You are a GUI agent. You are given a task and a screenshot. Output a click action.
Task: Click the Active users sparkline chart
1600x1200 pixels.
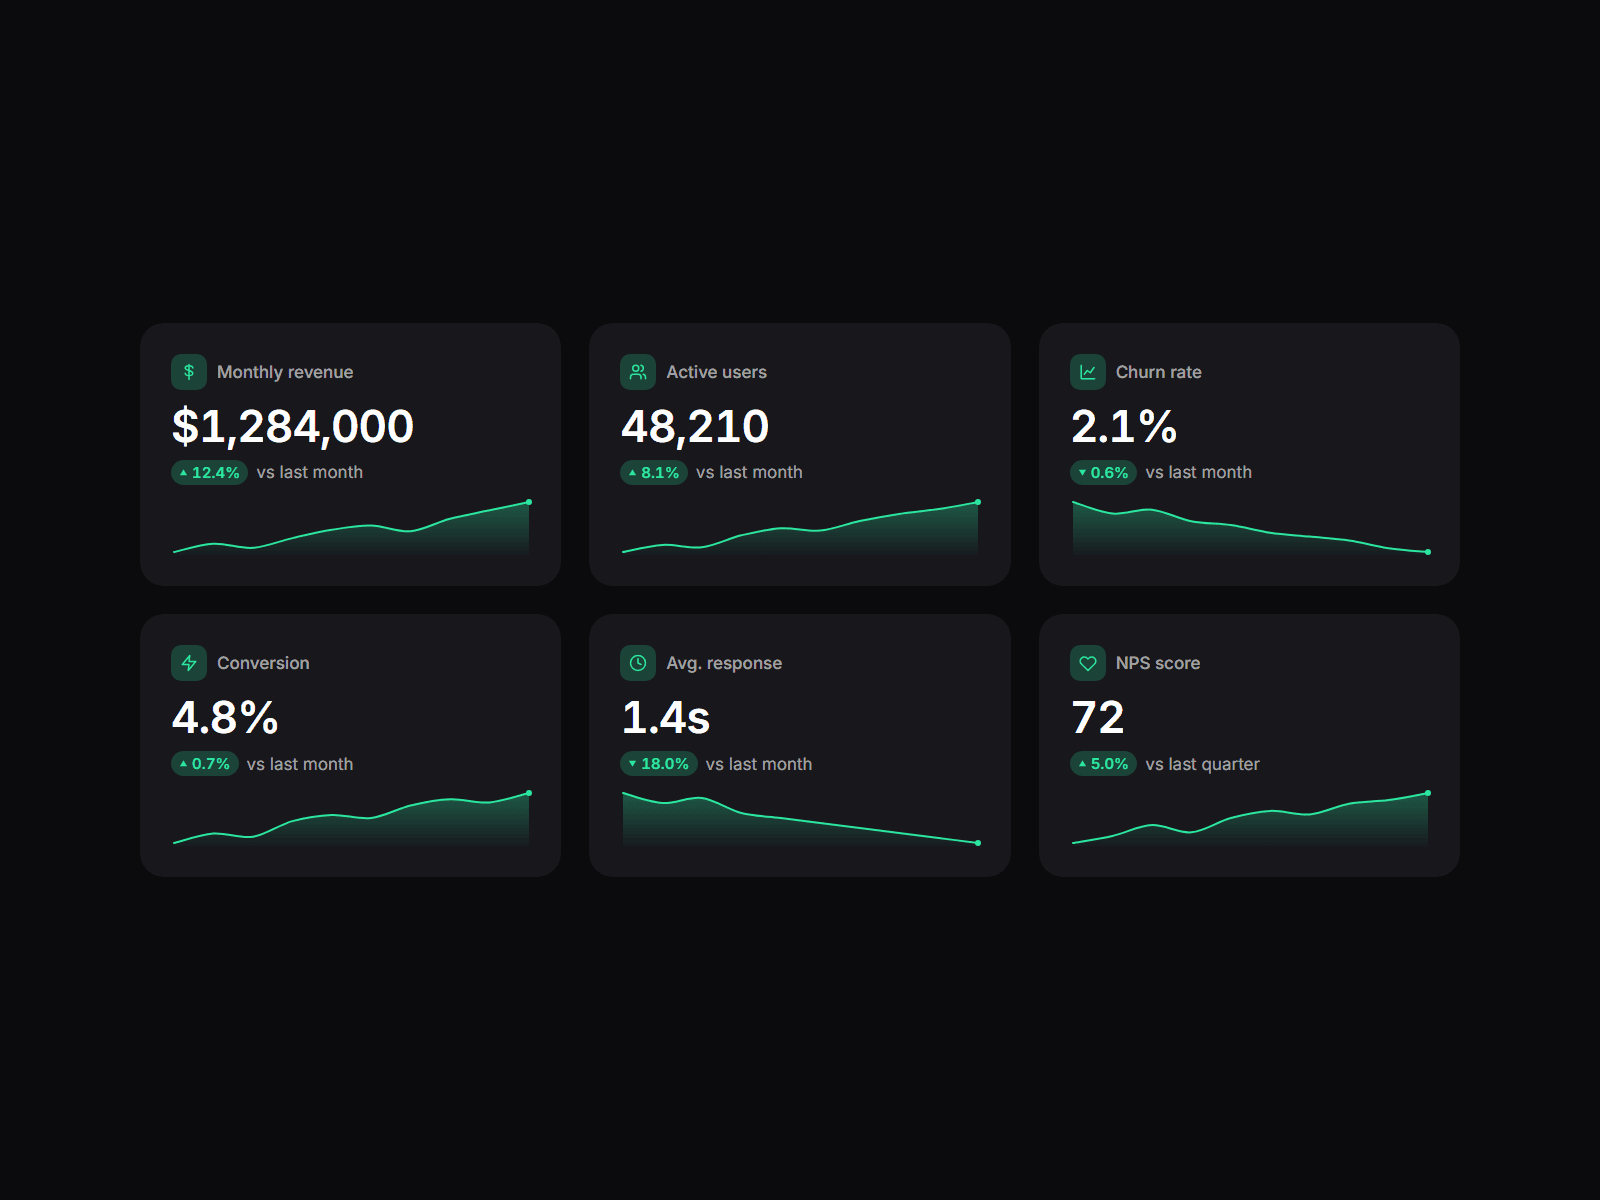click(x=800, y=527)
